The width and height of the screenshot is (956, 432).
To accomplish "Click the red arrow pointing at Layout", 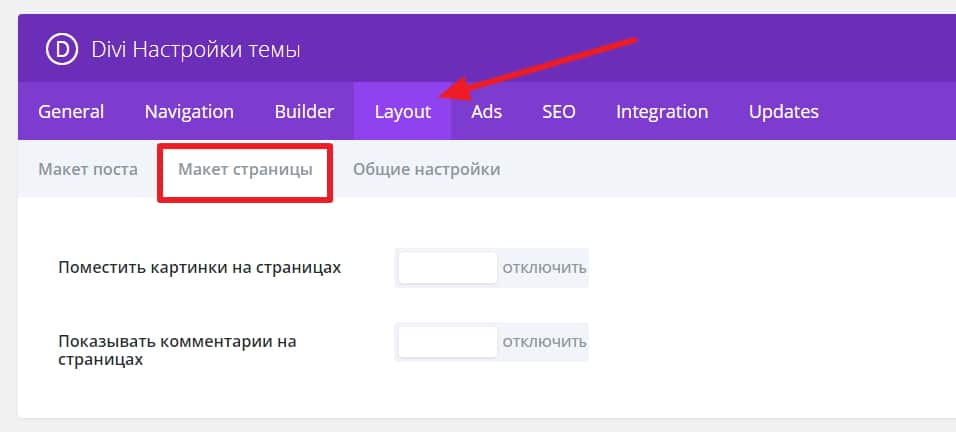I will coord(540,68).
